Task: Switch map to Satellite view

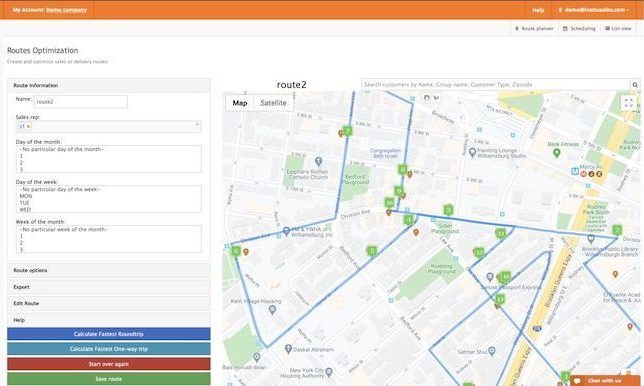Action: [273, 103]
